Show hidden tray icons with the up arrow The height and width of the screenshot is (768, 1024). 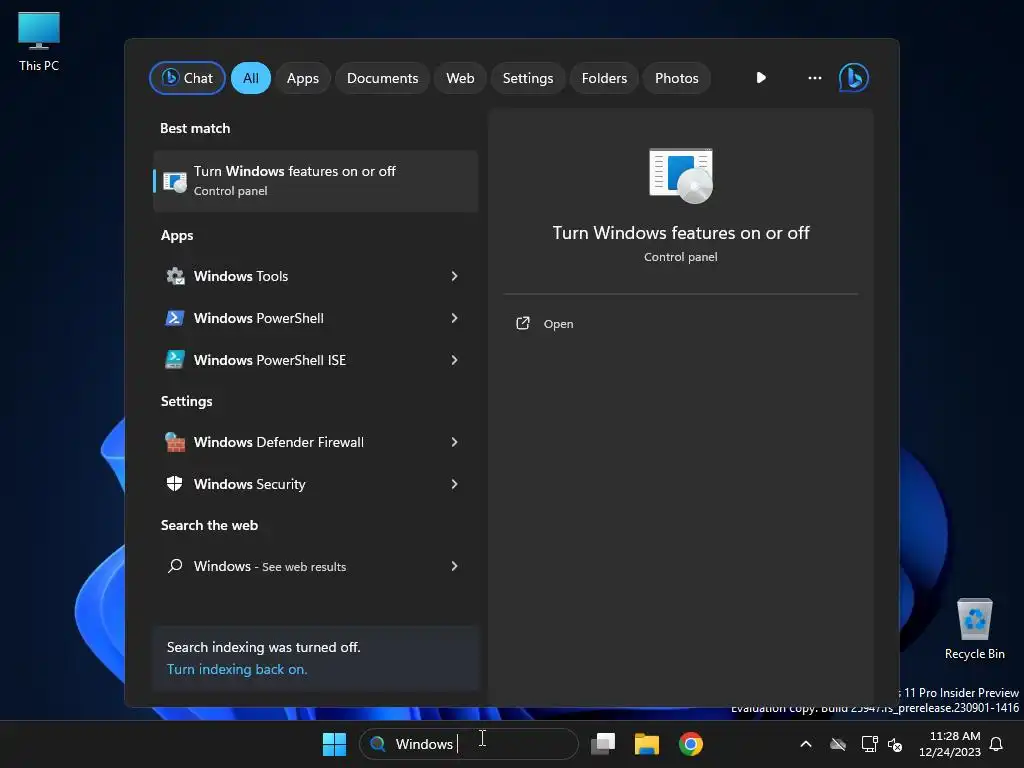(806, 744)
